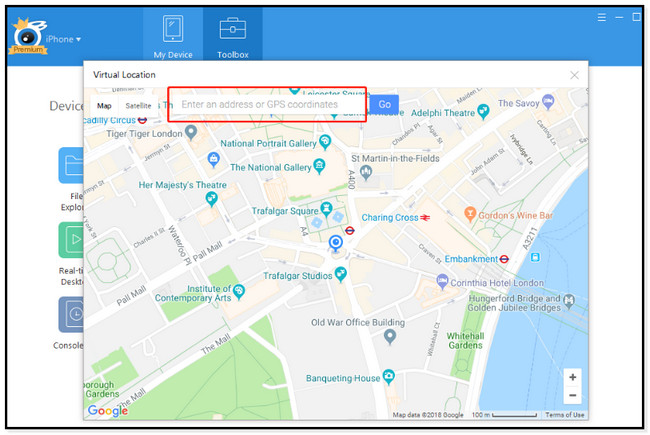Click the Embankment underground icon
The width and height of the screenshot is (650, 435).
click(504, 259)
